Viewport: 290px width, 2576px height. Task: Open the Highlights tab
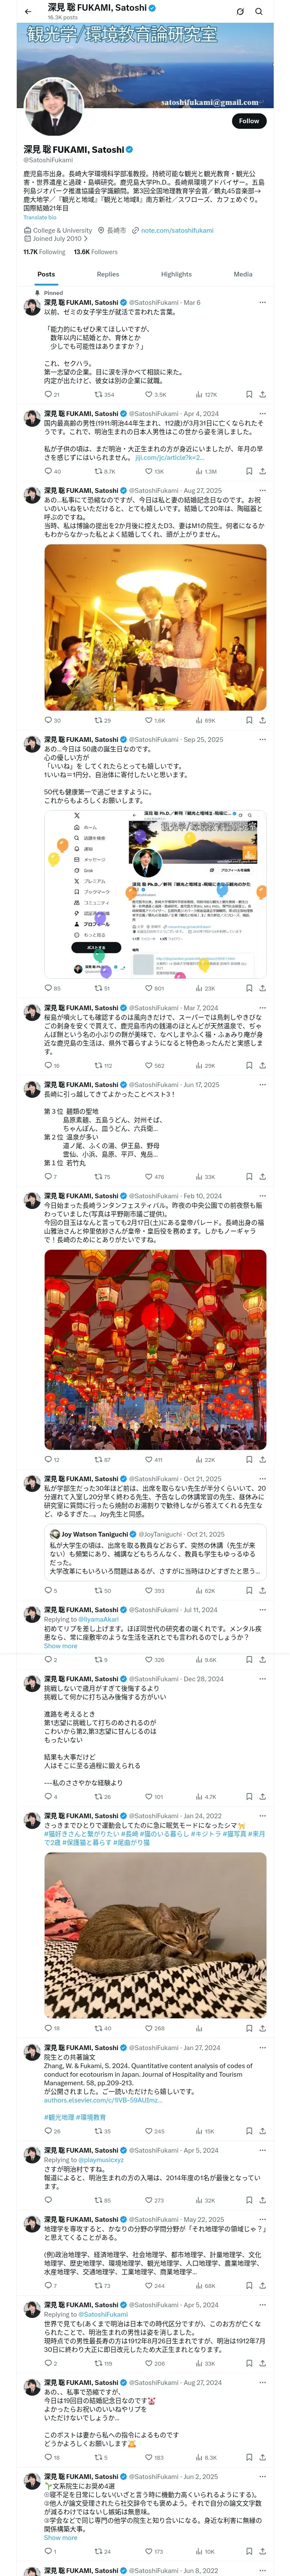click(176, 274)
